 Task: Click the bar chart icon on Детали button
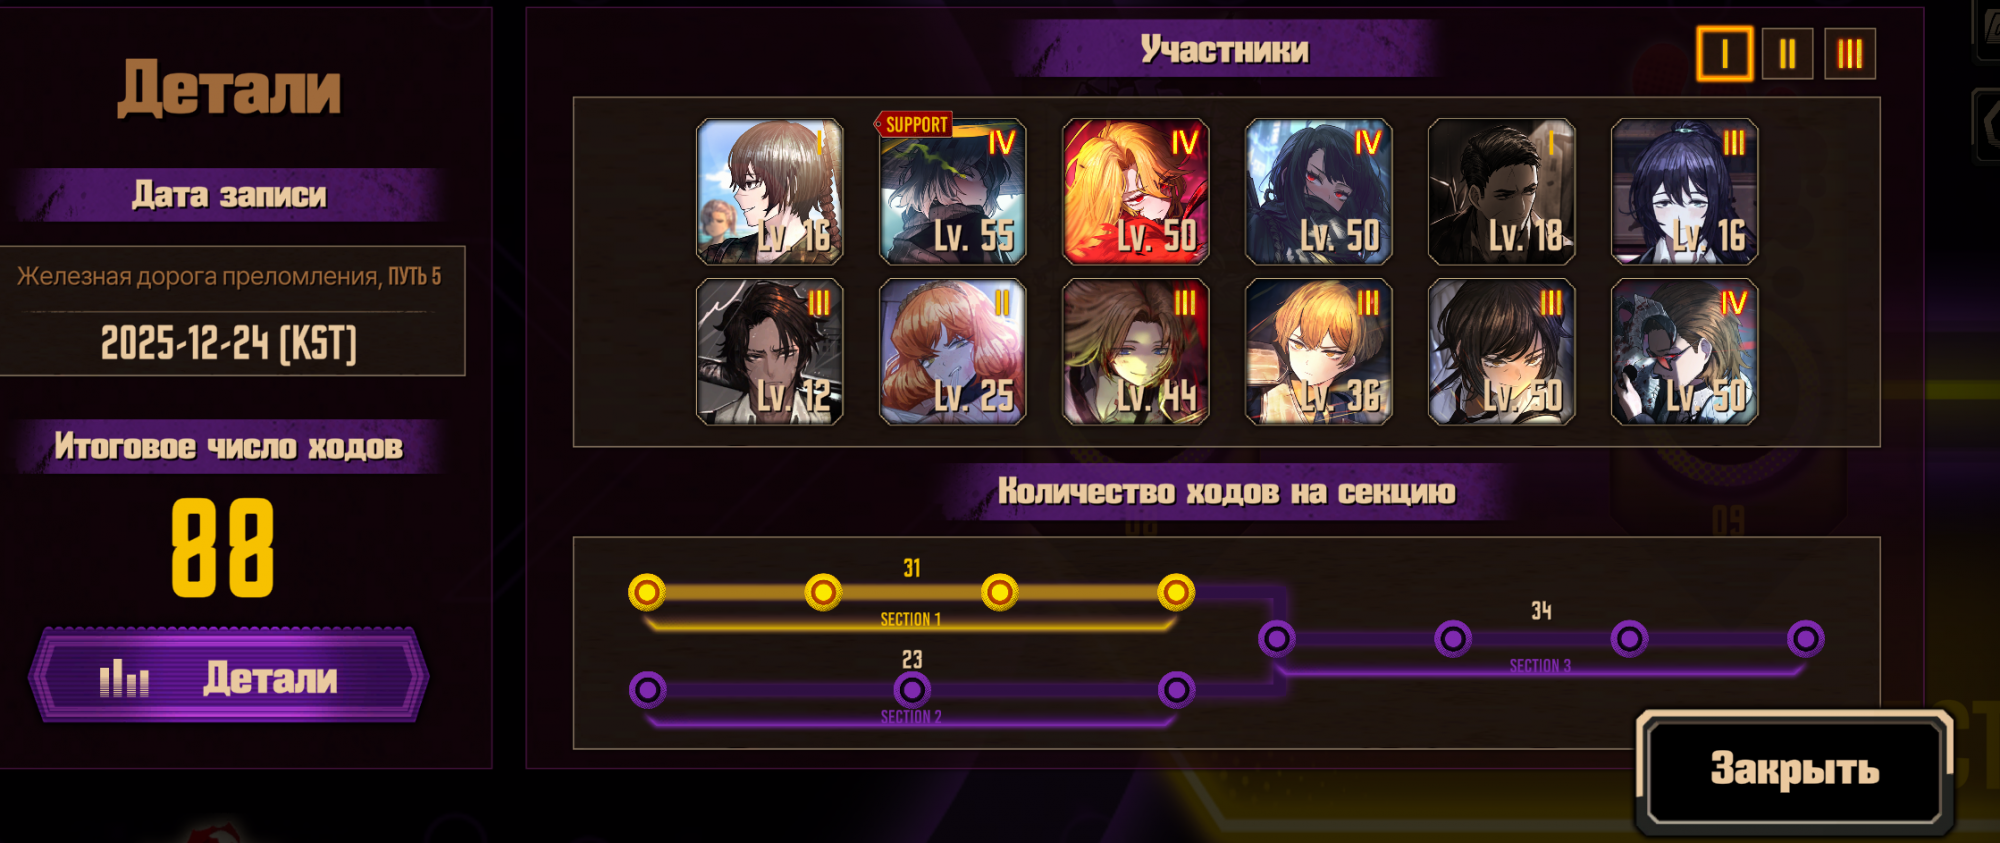coord(124,678)
